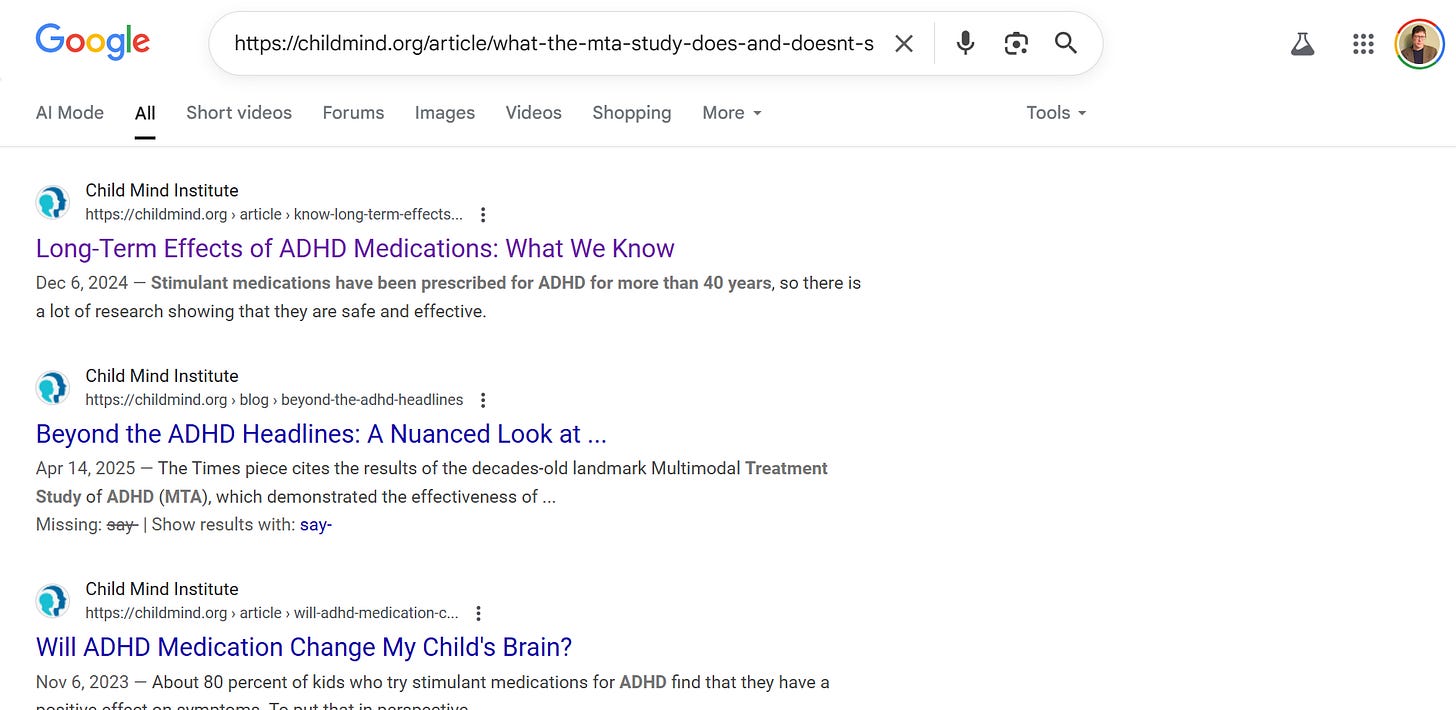This screenshot has width=1456, height=710.
Task: Click Child Mind Institute name above Will ADHD Medication
Action: point(162,589)
